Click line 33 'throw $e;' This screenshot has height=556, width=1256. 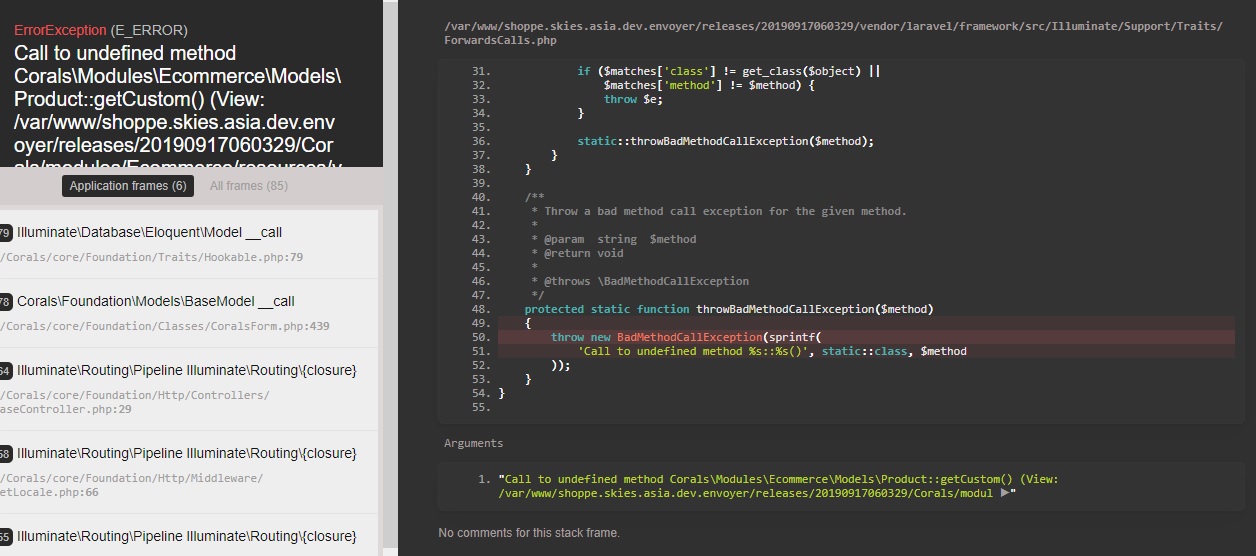[x=633, y=99]
